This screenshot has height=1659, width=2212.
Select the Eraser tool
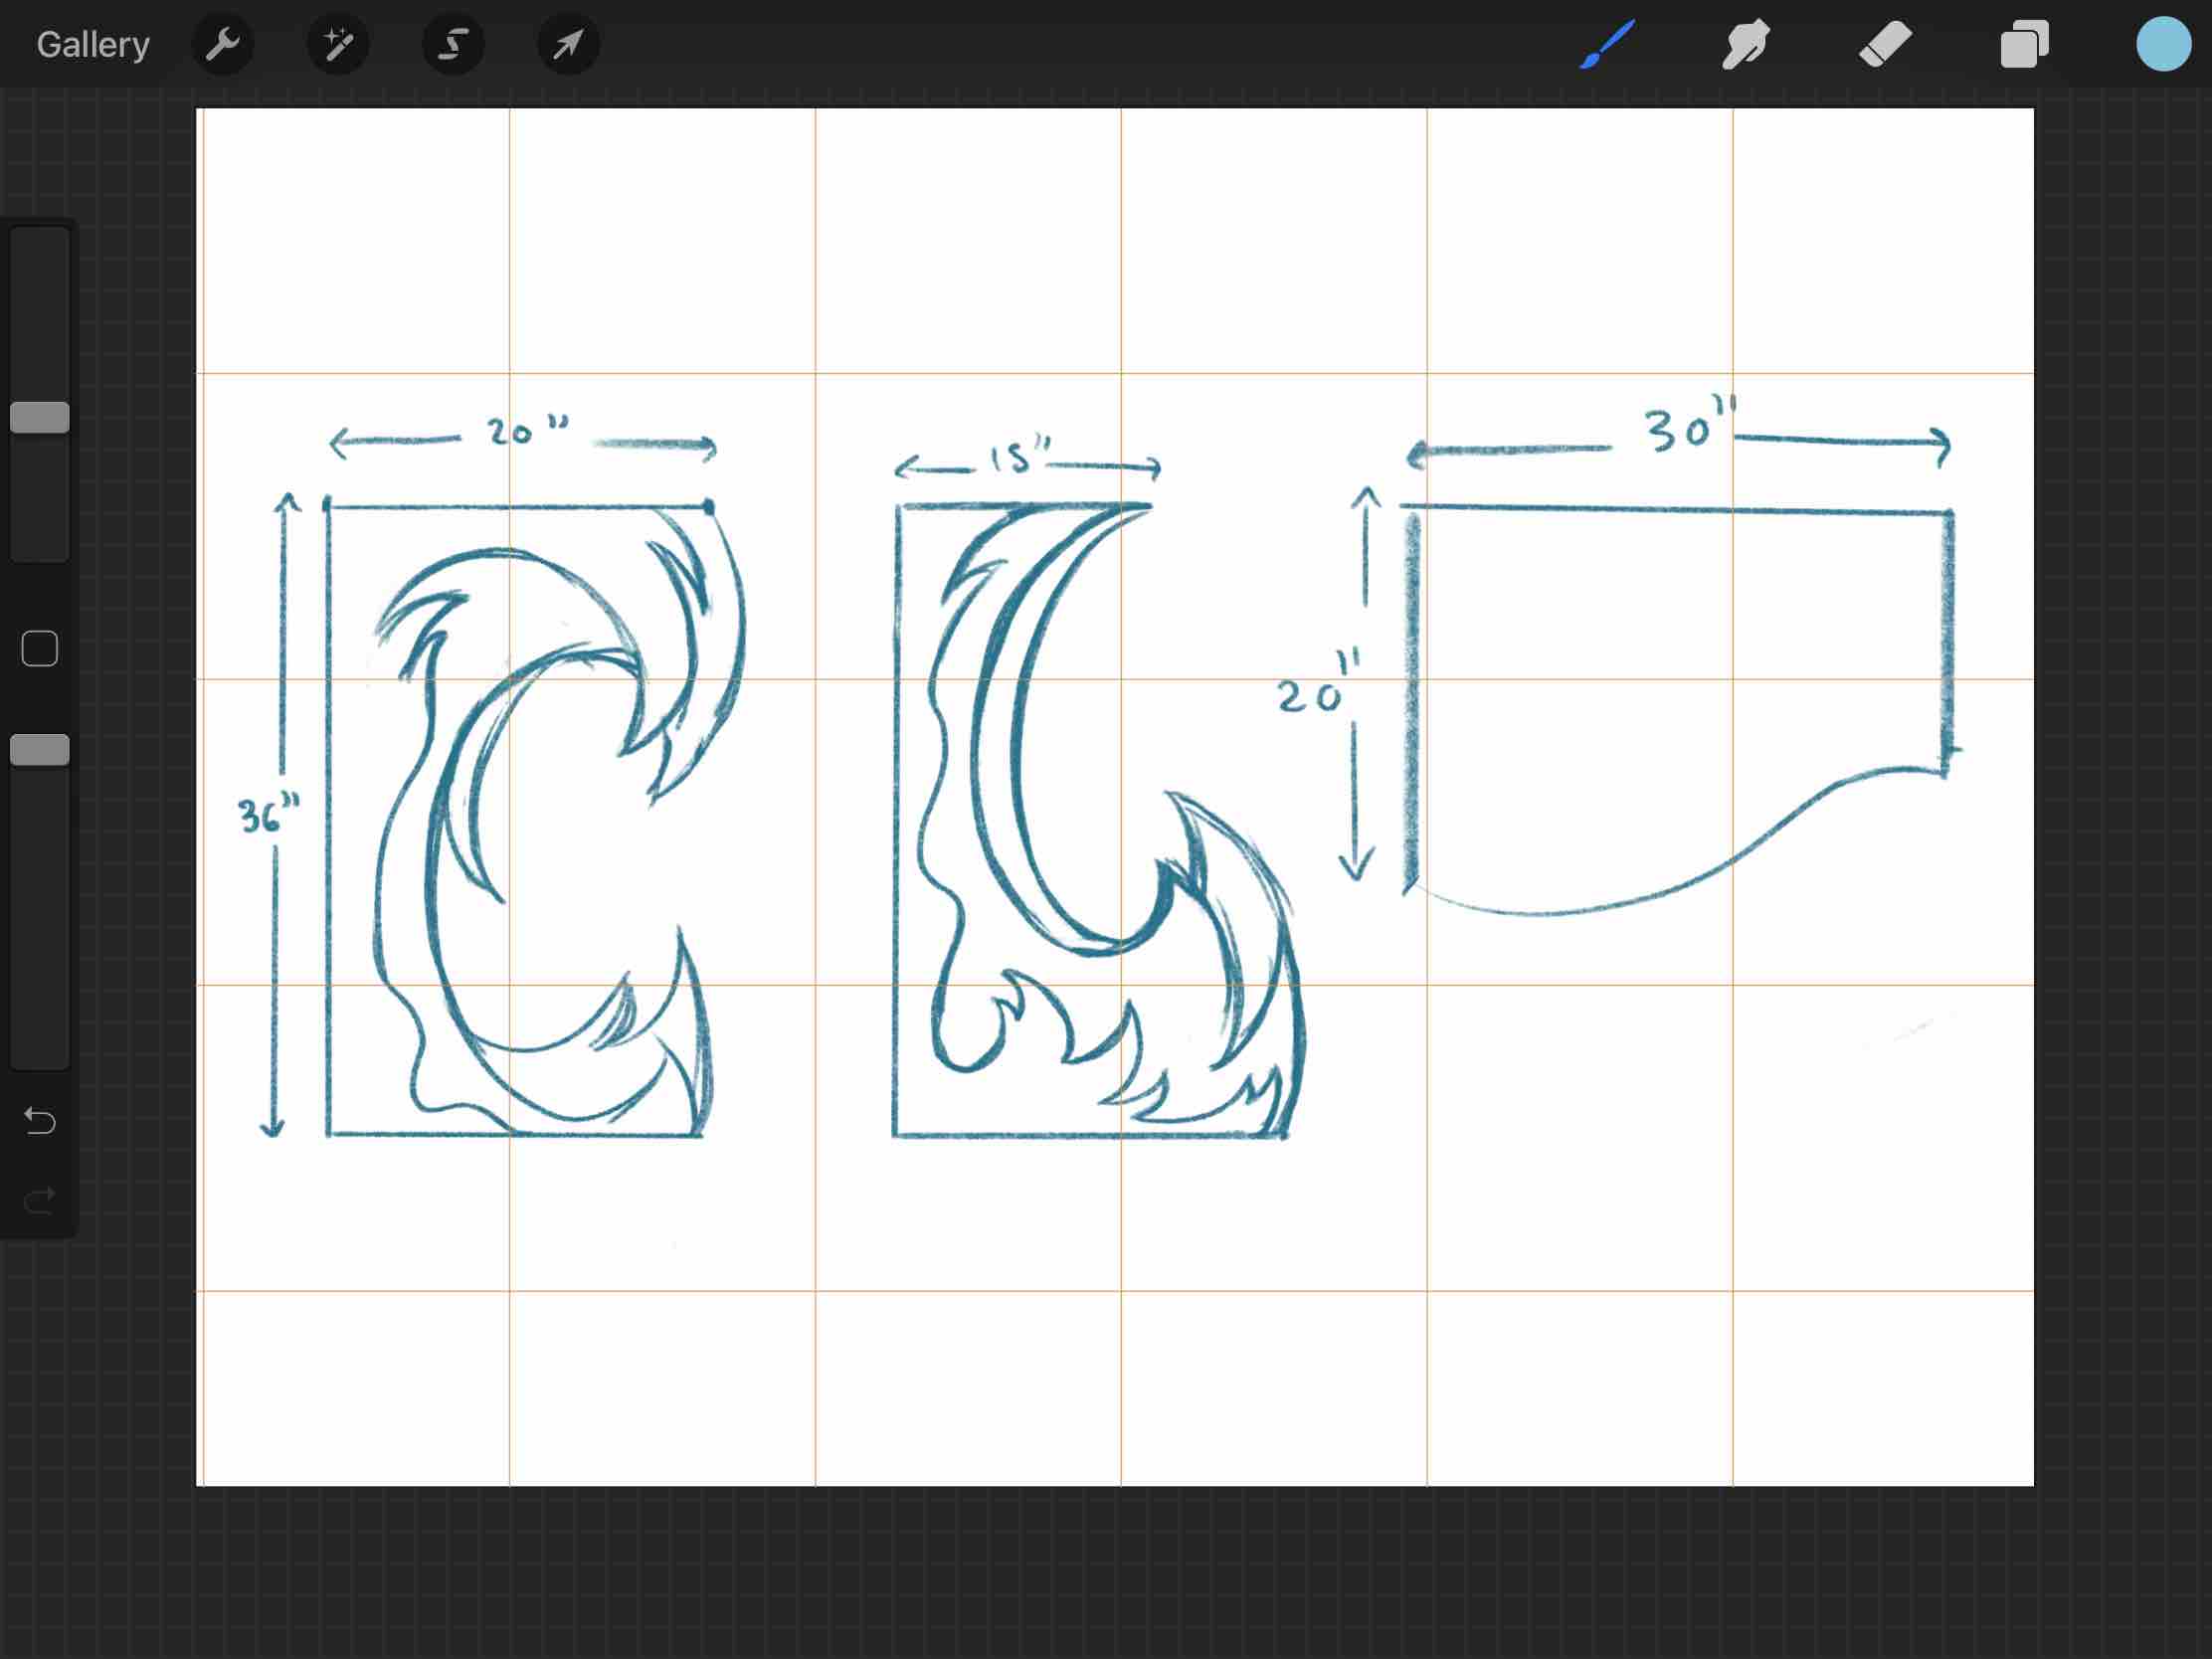pyautogui.click(x=1885, y=44)
